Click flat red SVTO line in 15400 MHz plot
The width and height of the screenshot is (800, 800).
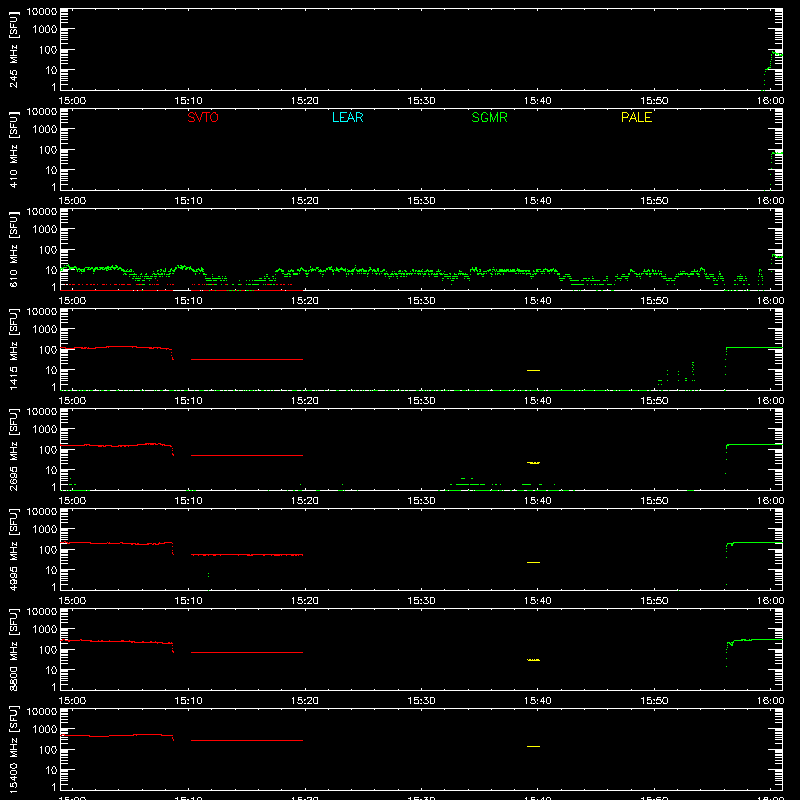pos(247,740)
